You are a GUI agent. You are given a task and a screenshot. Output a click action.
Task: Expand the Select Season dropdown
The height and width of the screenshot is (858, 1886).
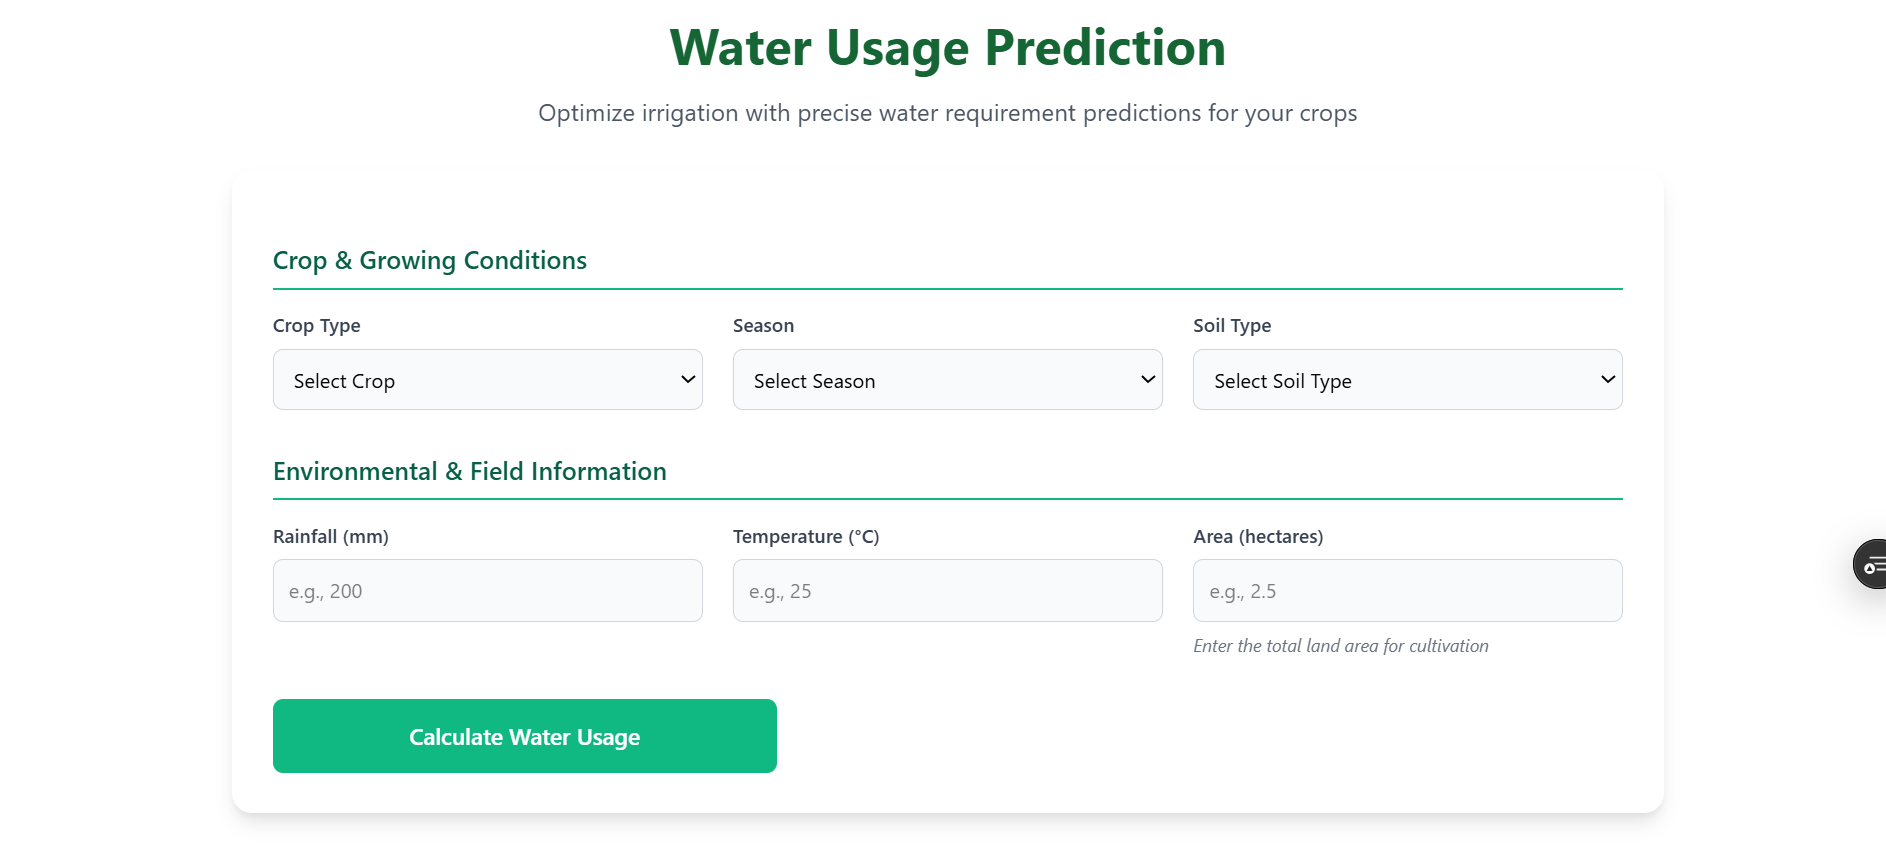tap(947, 380)
